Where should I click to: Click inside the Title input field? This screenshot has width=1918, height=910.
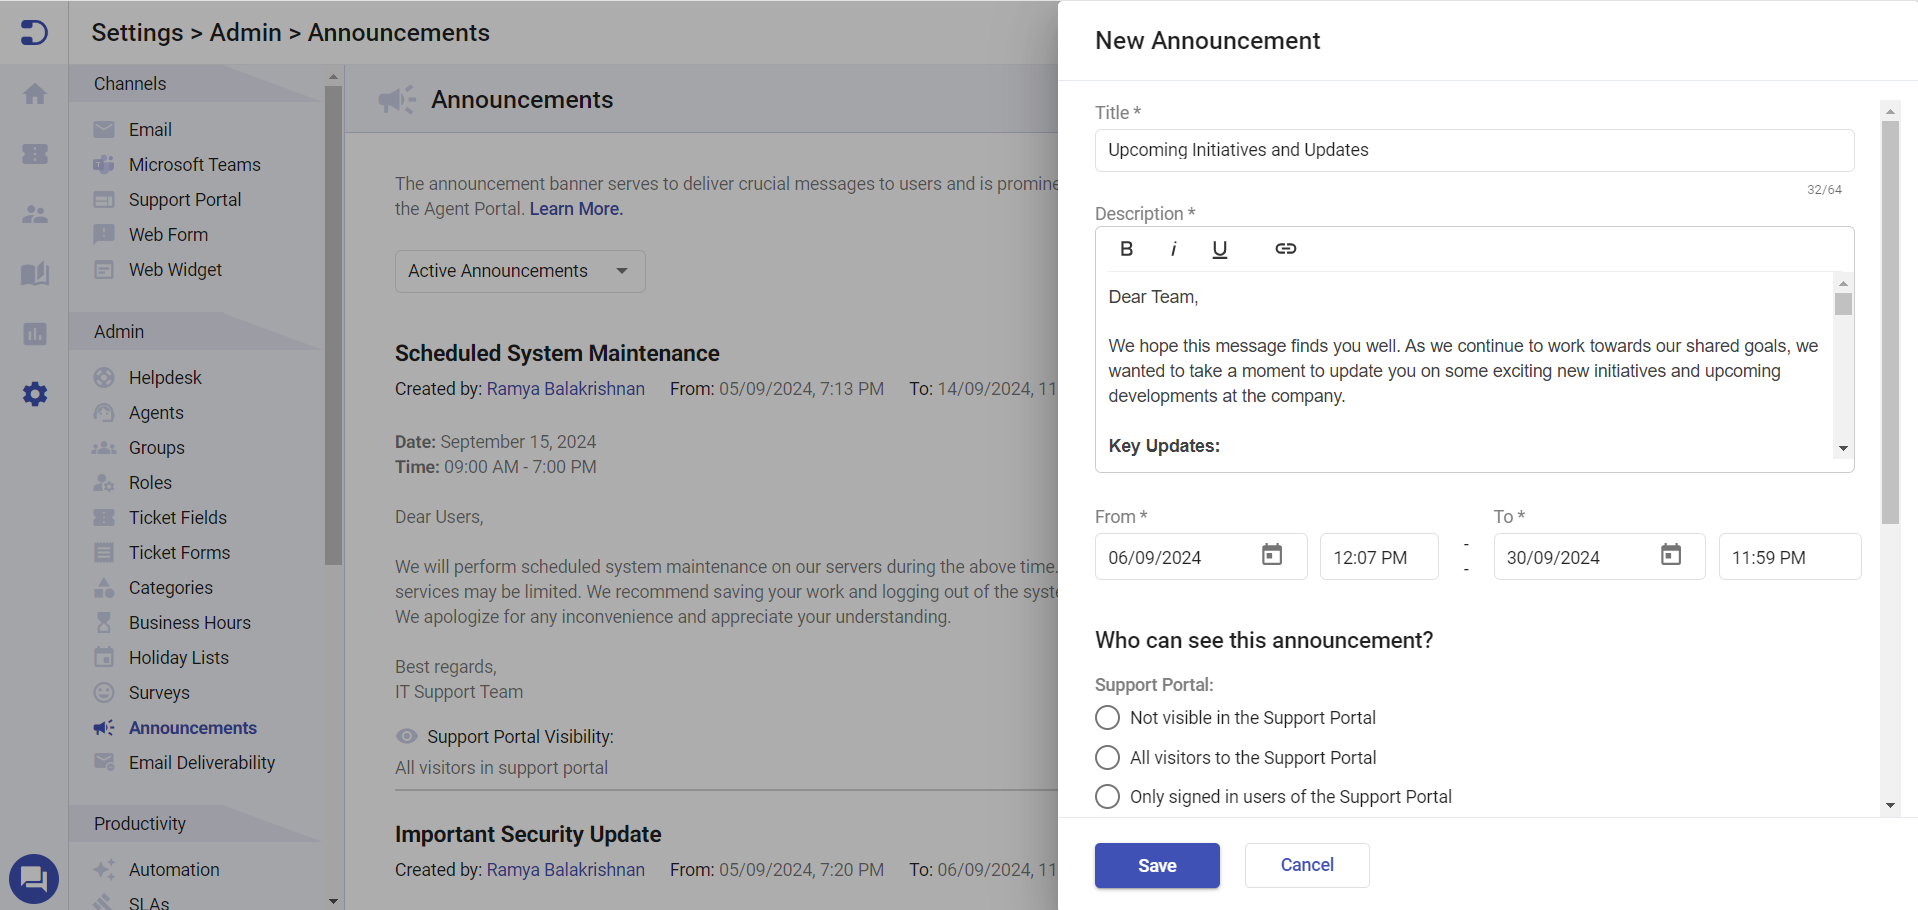point(1473,150)
